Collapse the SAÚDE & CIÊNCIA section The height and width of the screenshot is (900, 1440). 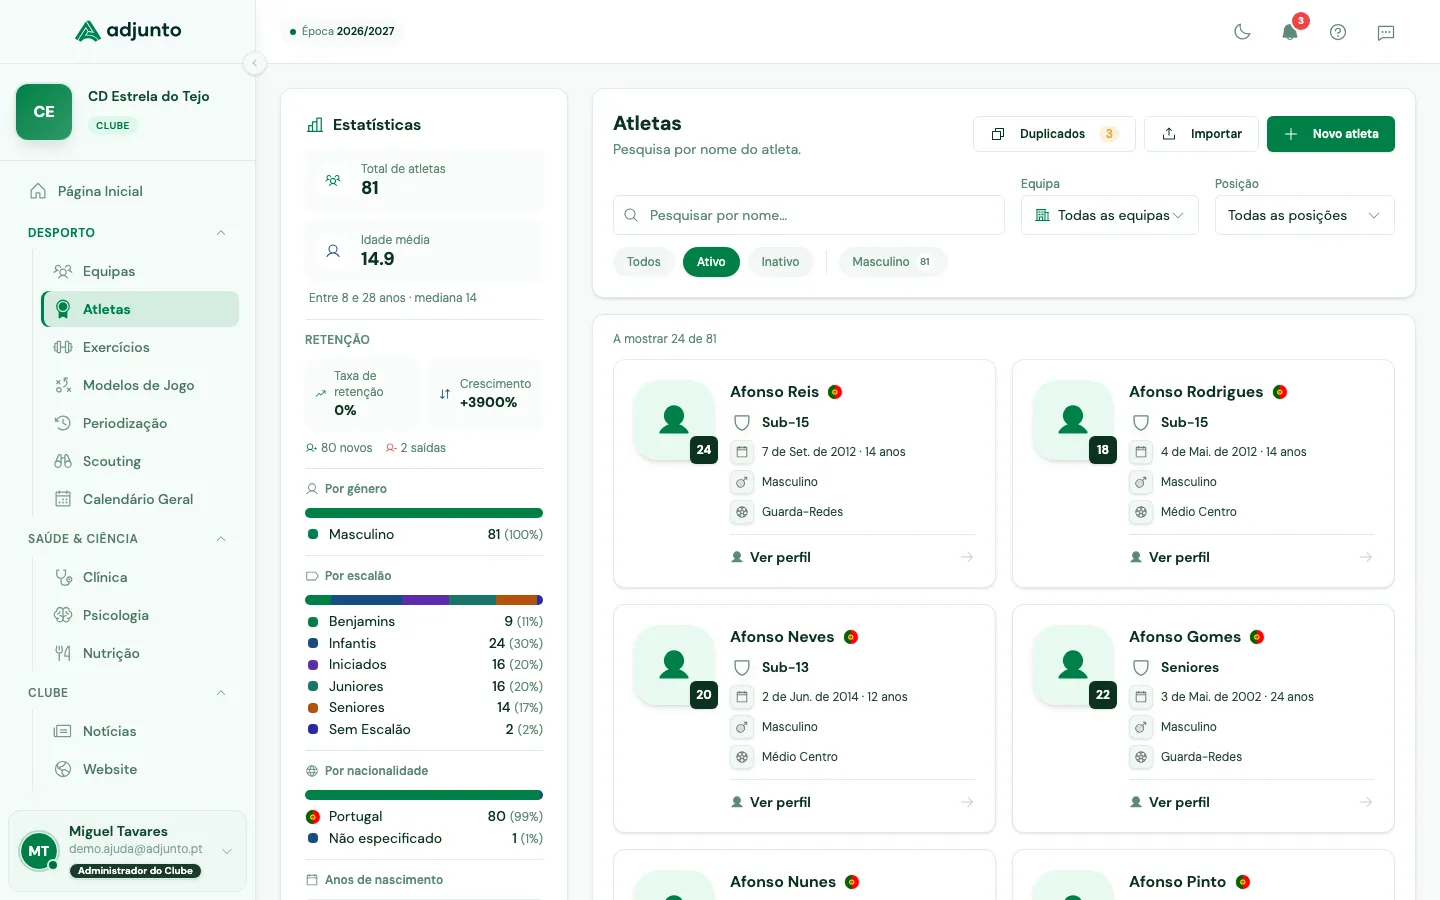(221, 539)
